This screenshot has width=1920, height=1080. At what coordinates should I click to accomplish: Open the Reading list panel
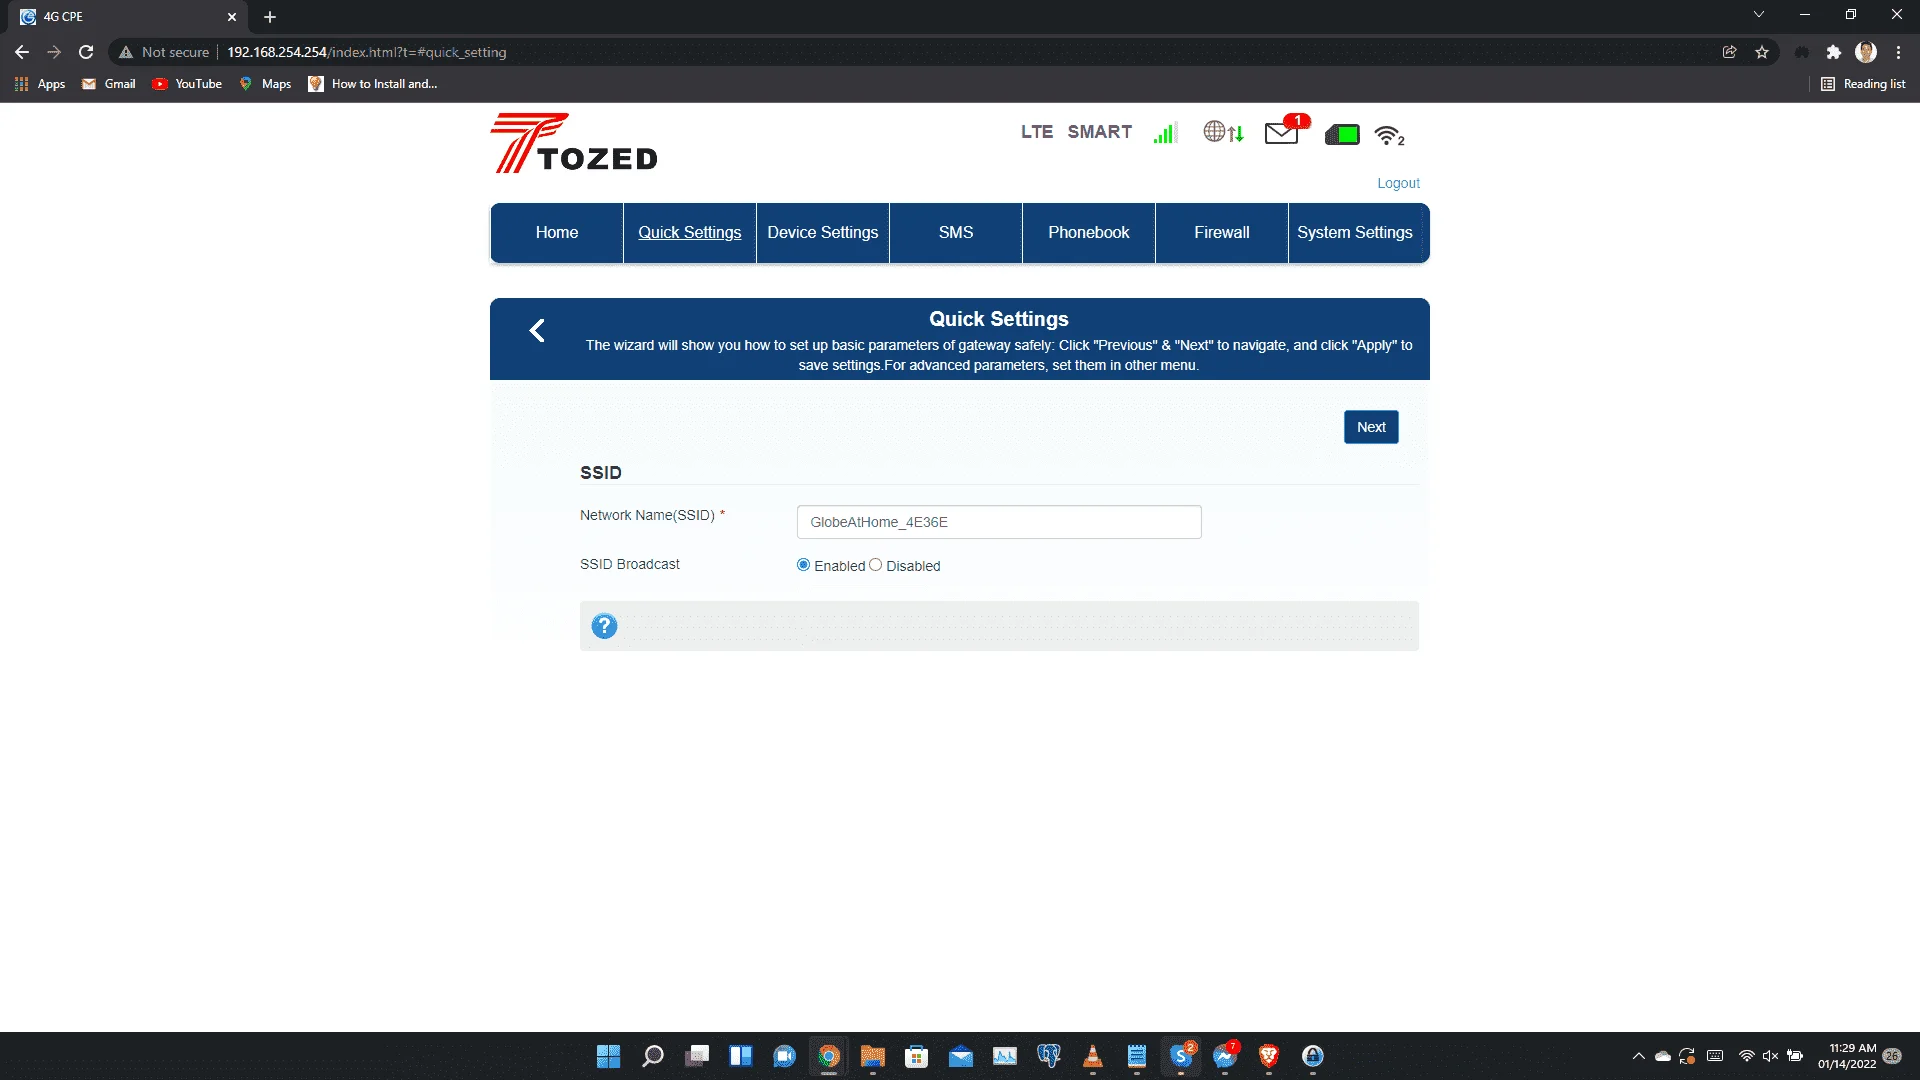pos(1863,84)
